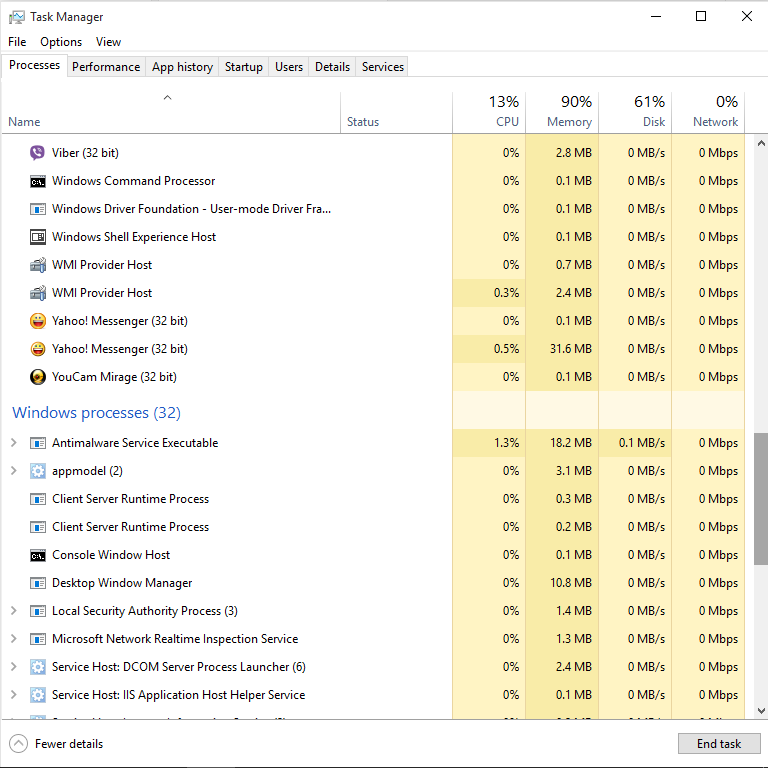This screenshot has width=768, height=768.
Task: Click Microsoft Network Realtime Inspection Service icon
Action: coord(38,639)
